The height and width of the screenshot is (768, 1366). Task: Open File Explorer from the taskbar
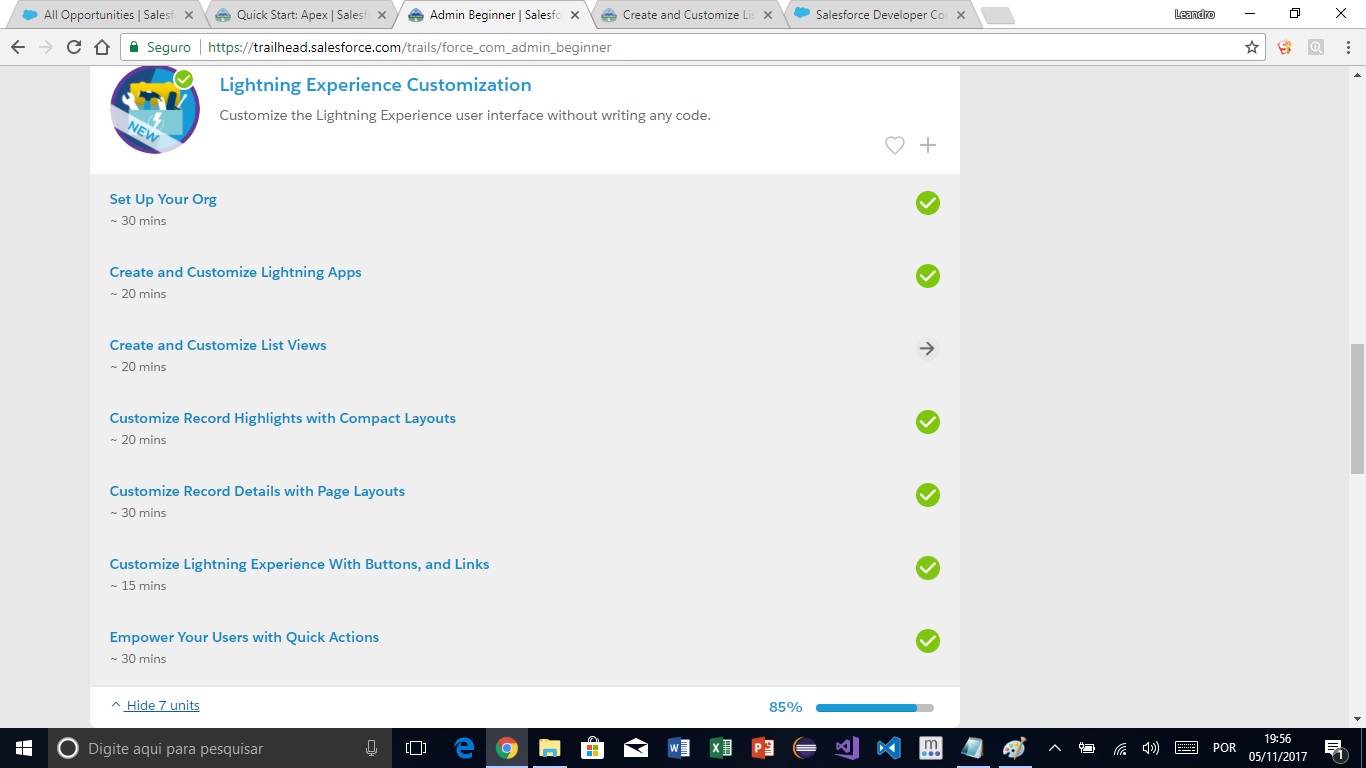click(550, 748)
